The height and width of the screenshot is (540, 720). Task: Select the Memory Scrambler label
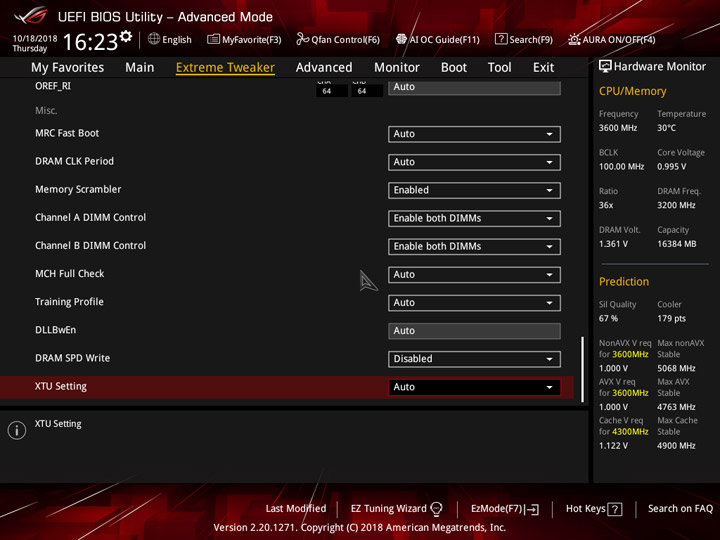78,190
